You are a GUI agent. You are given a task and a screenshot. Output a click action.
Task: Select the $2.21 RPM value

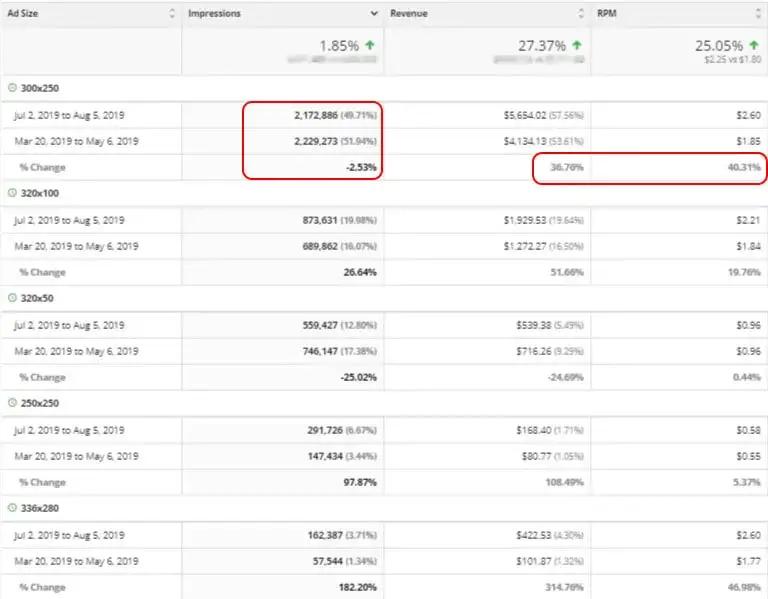748,220
